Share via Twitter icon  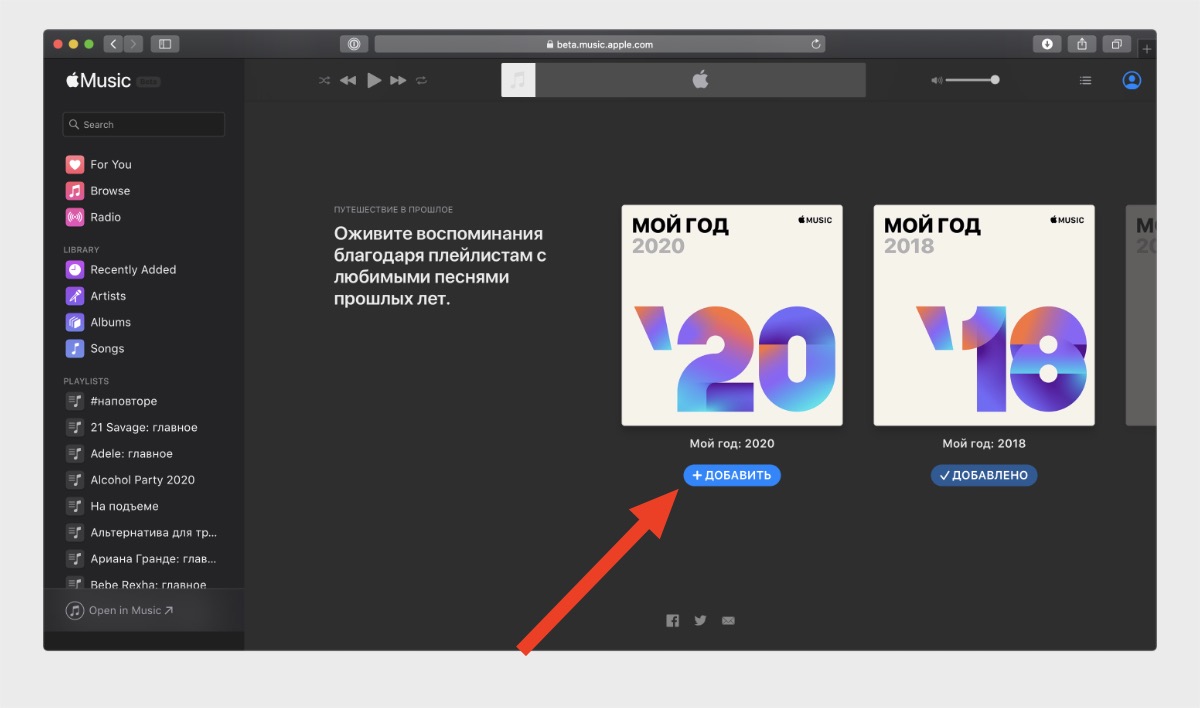pyautogui.click(x=700, y=621)
